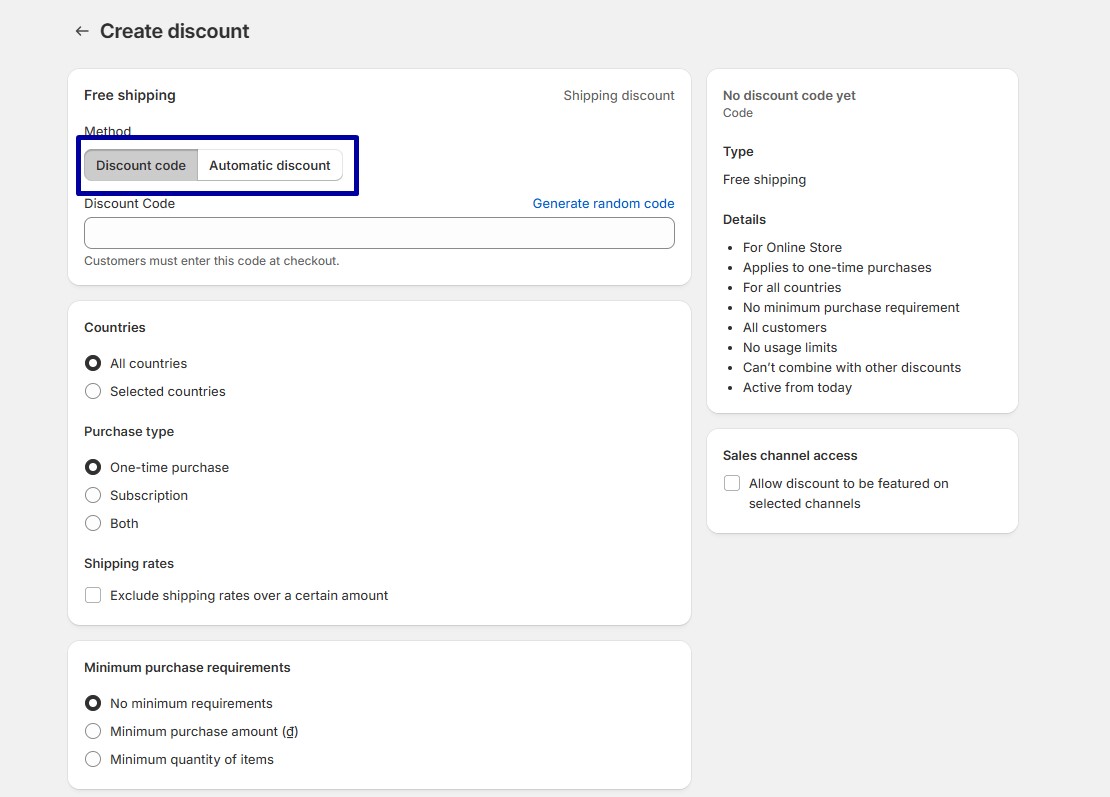The width and height of the screenshot is (1110, 797).
Task: Click the Shipping discount label
Action: 619,96
